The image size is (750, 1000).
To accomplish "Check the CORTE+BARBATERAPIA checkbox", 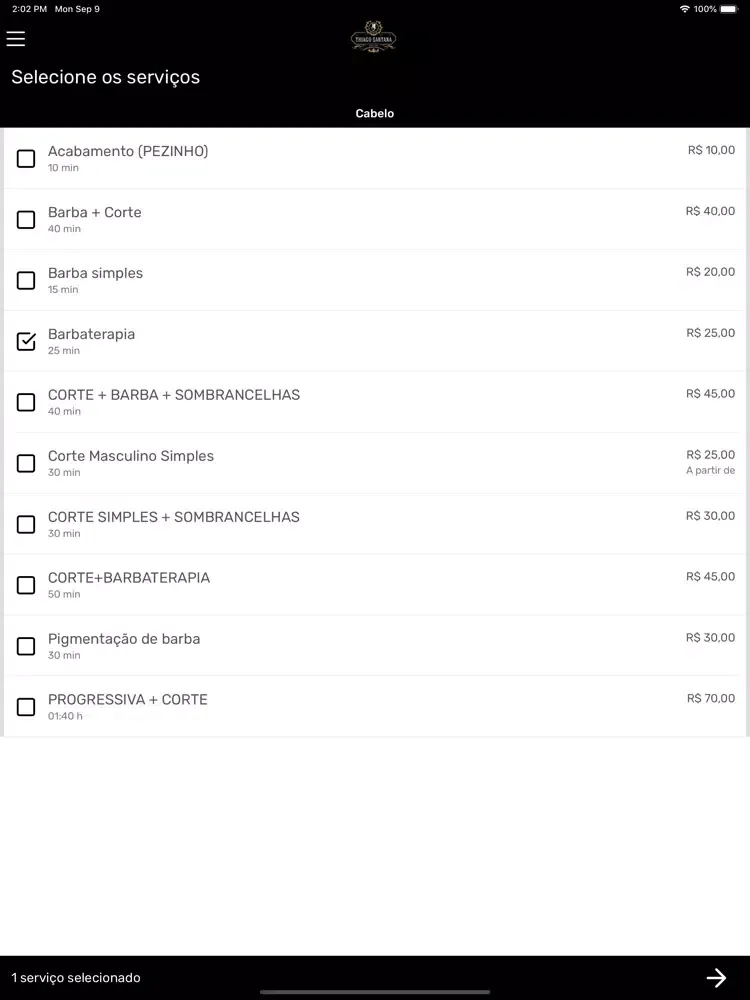I will [x=26, y=585].
